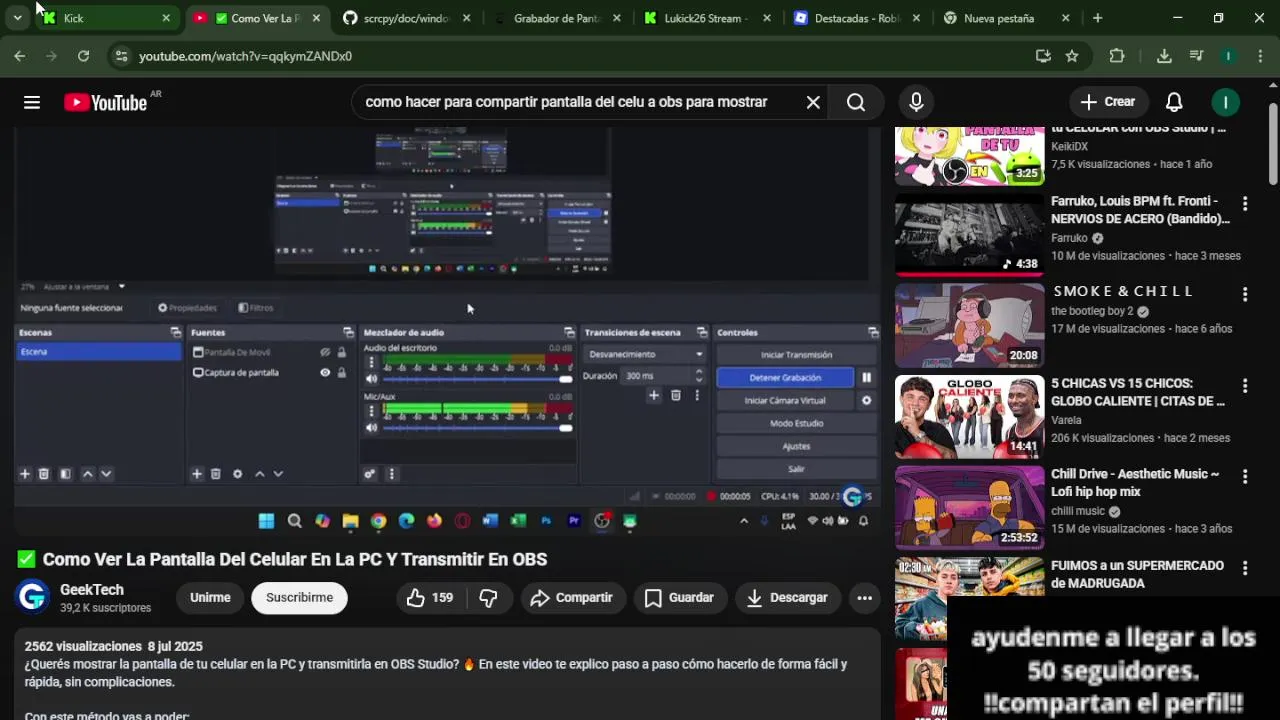This screenshot has width=1280, height=720.
Task: Click the pause recording button in OBS video
Action: point(866,378)
